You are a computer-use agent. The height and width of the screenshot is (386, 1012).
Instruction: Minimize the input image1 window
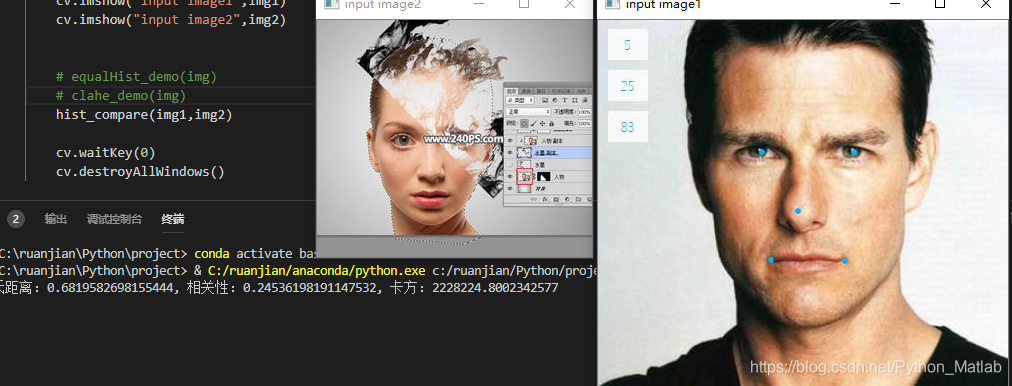894,4
